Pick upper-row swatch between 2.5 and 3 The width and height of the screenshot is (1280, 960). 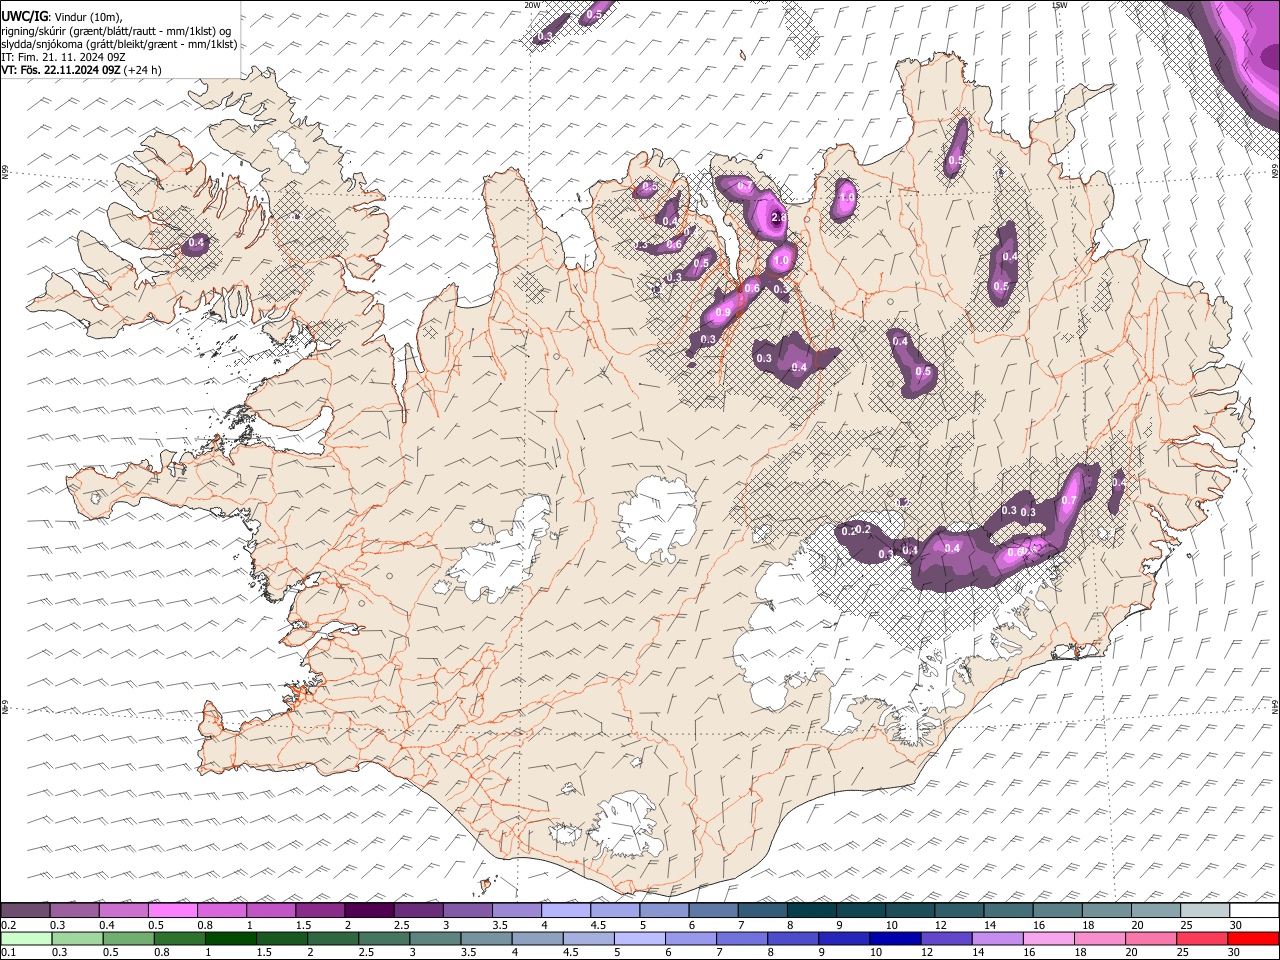click(418, 910)
